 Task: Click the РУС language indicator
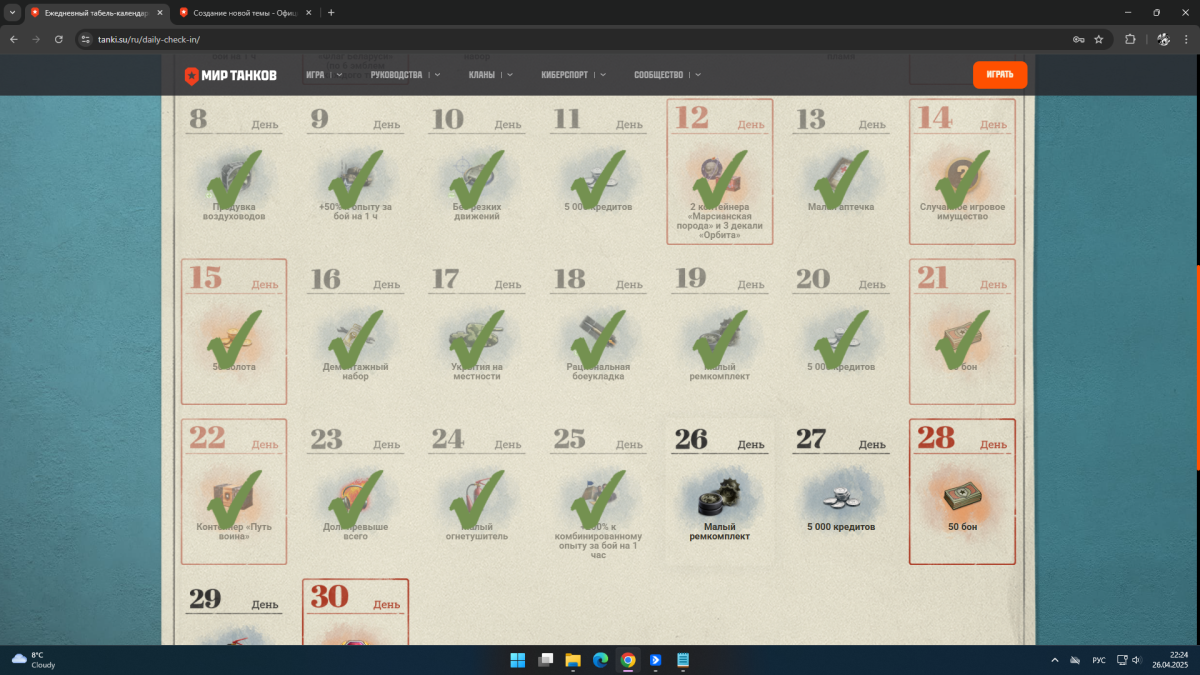tap(1099, 660)
